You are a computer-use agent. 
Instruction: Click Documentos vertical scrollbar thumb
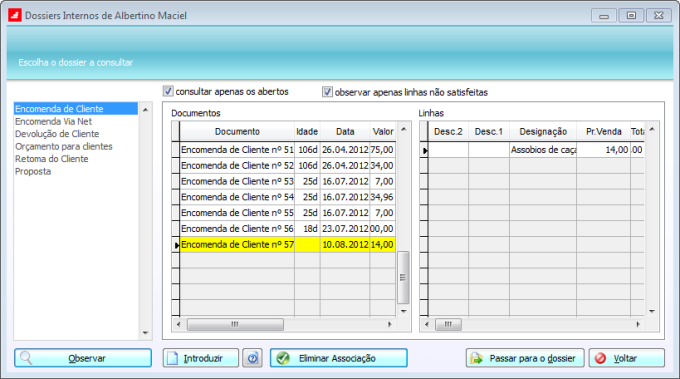click(403, 278)
